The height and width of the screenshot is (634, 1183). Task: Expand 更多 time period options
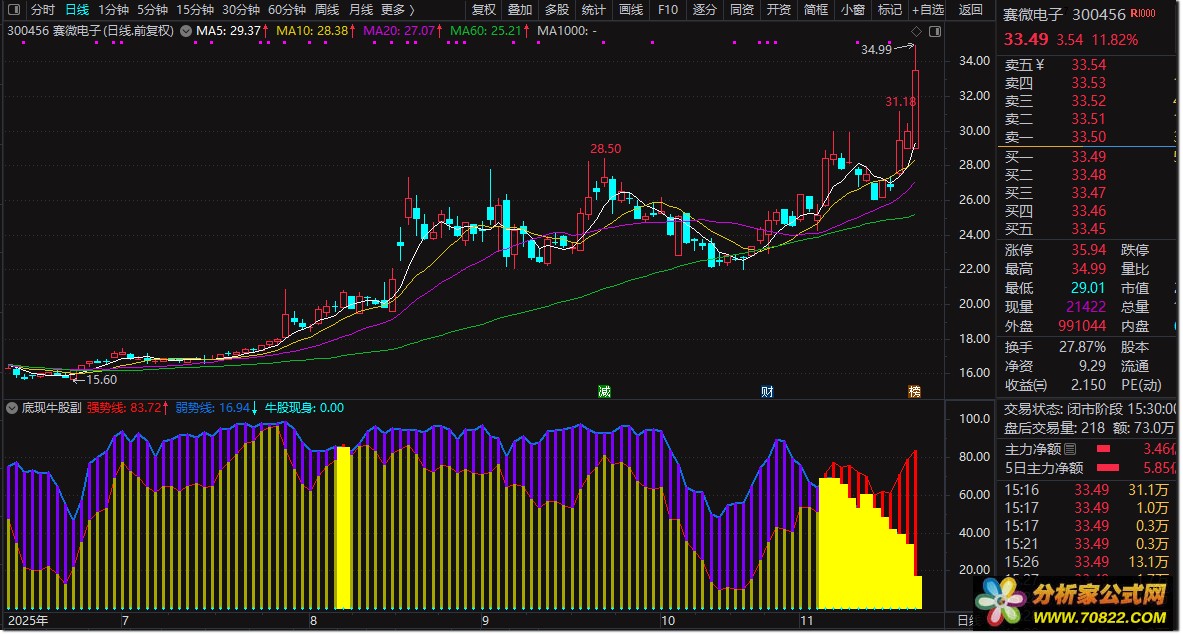click(x=397, y=10)
